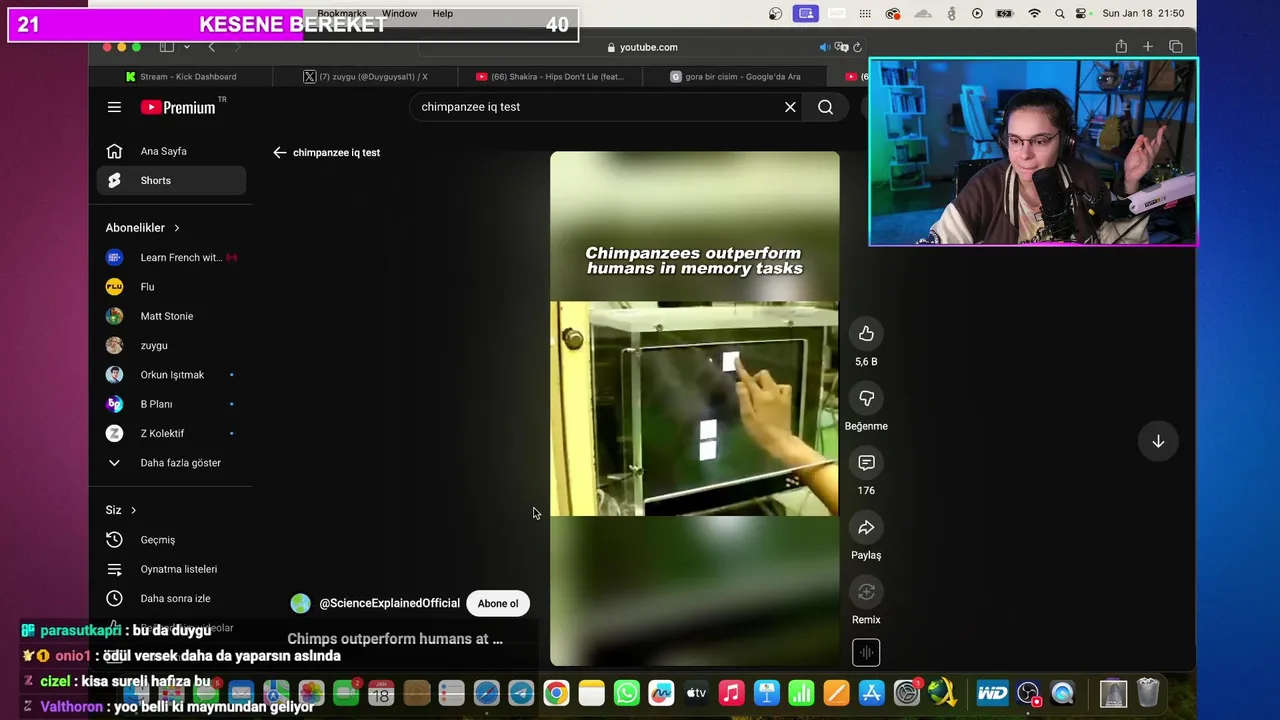Click the chimpanzee Shorts video player

pyautogui.click(x=694, y=408)
